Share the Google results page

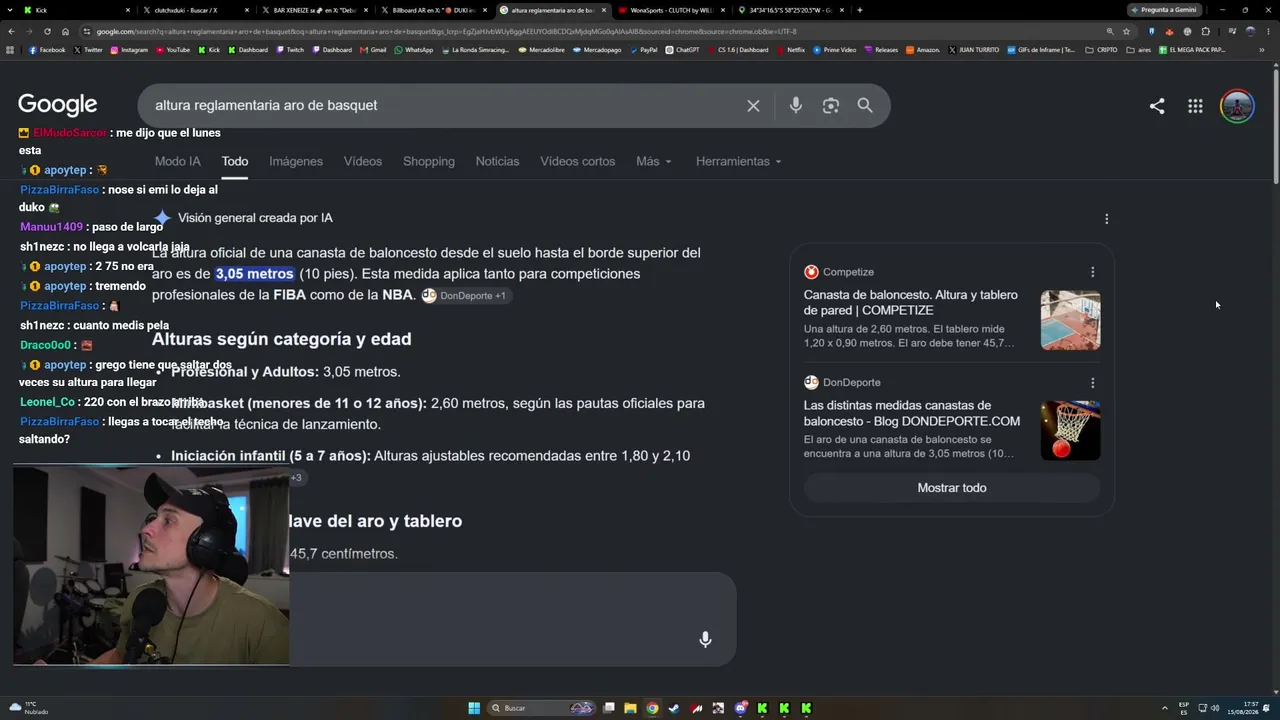1157,106
